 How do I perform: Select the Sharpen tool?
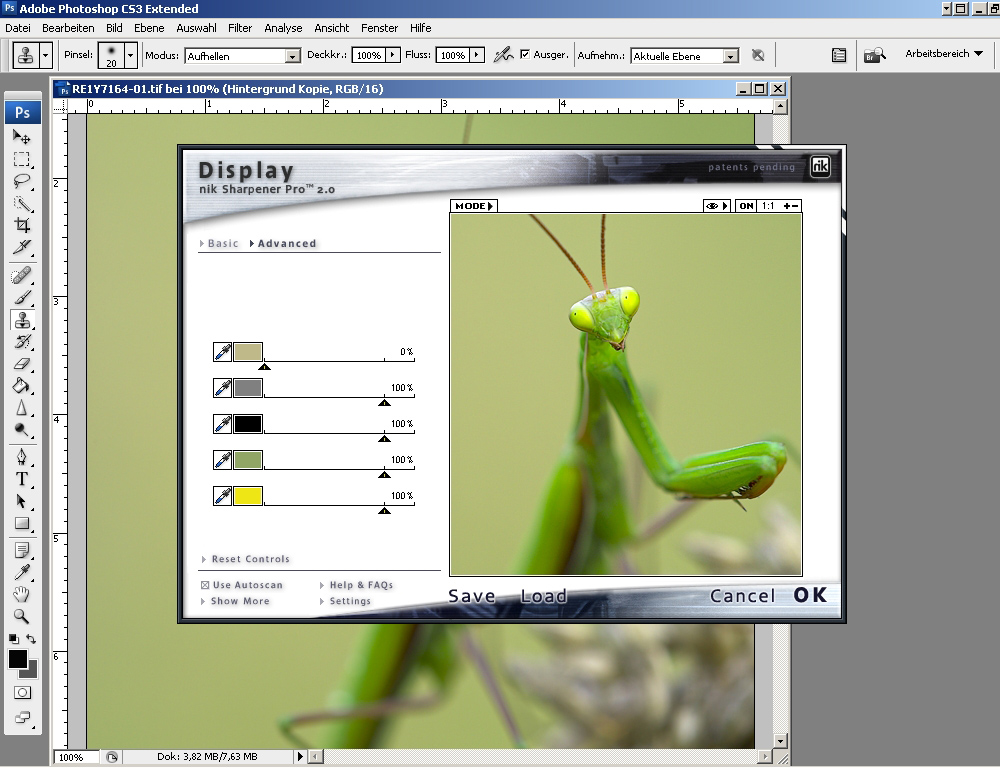click(x=22, y=408)
